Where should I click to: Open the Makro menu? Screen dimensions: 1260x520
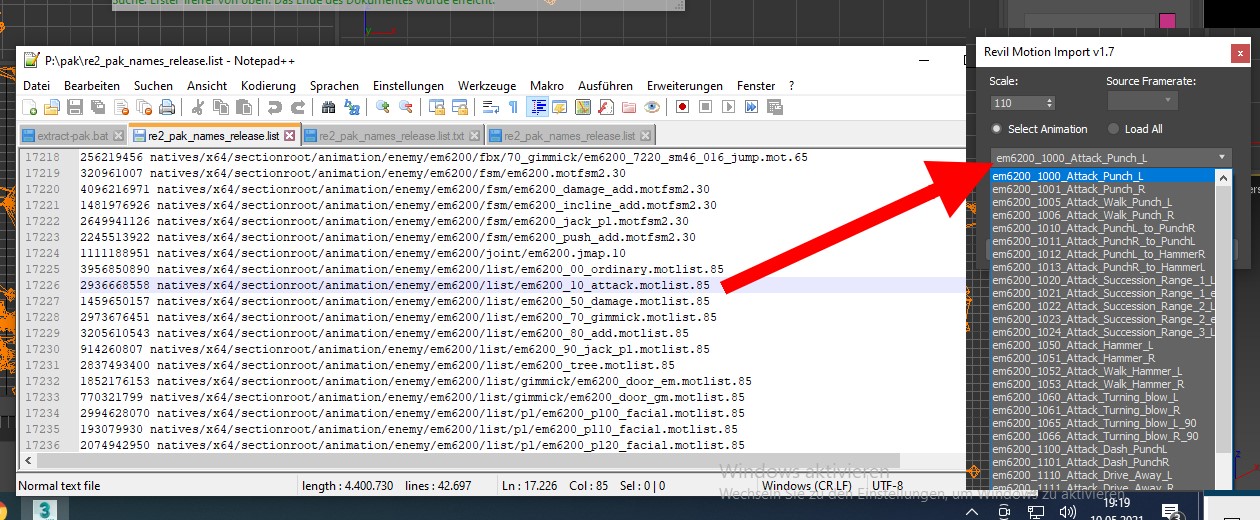(x=547, y=86)
